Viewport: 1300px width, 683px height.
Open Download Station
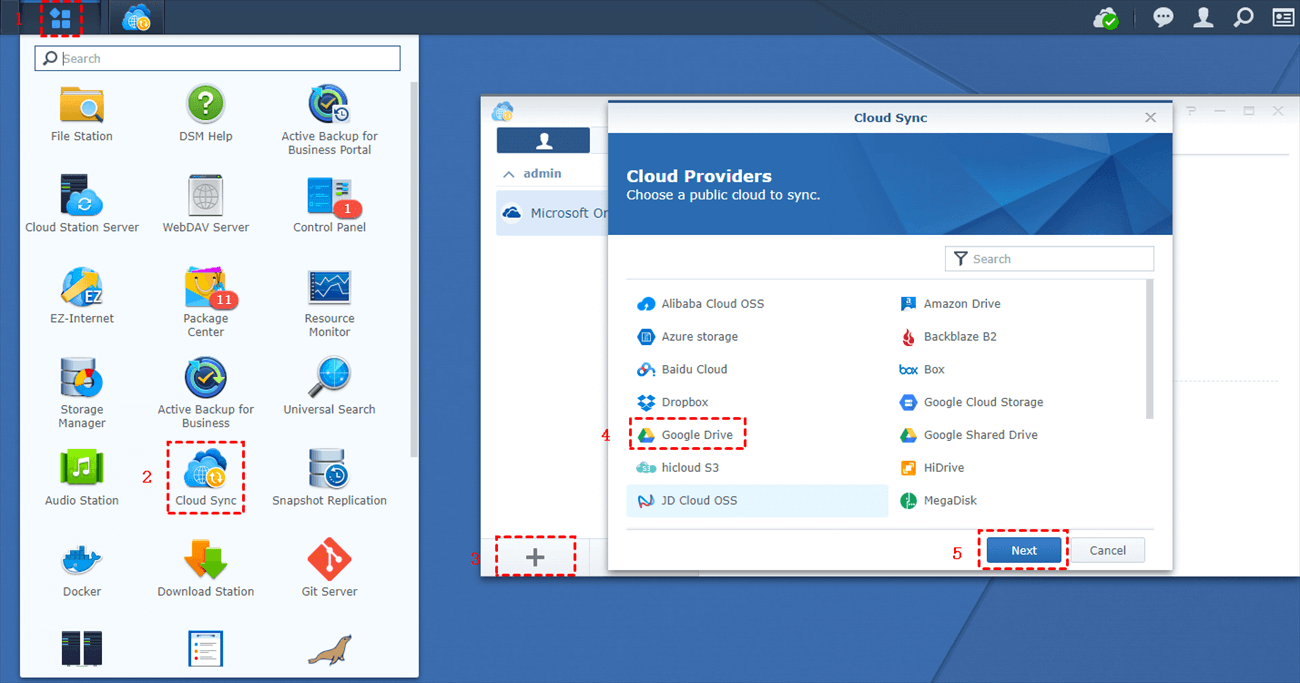point(206,568)
